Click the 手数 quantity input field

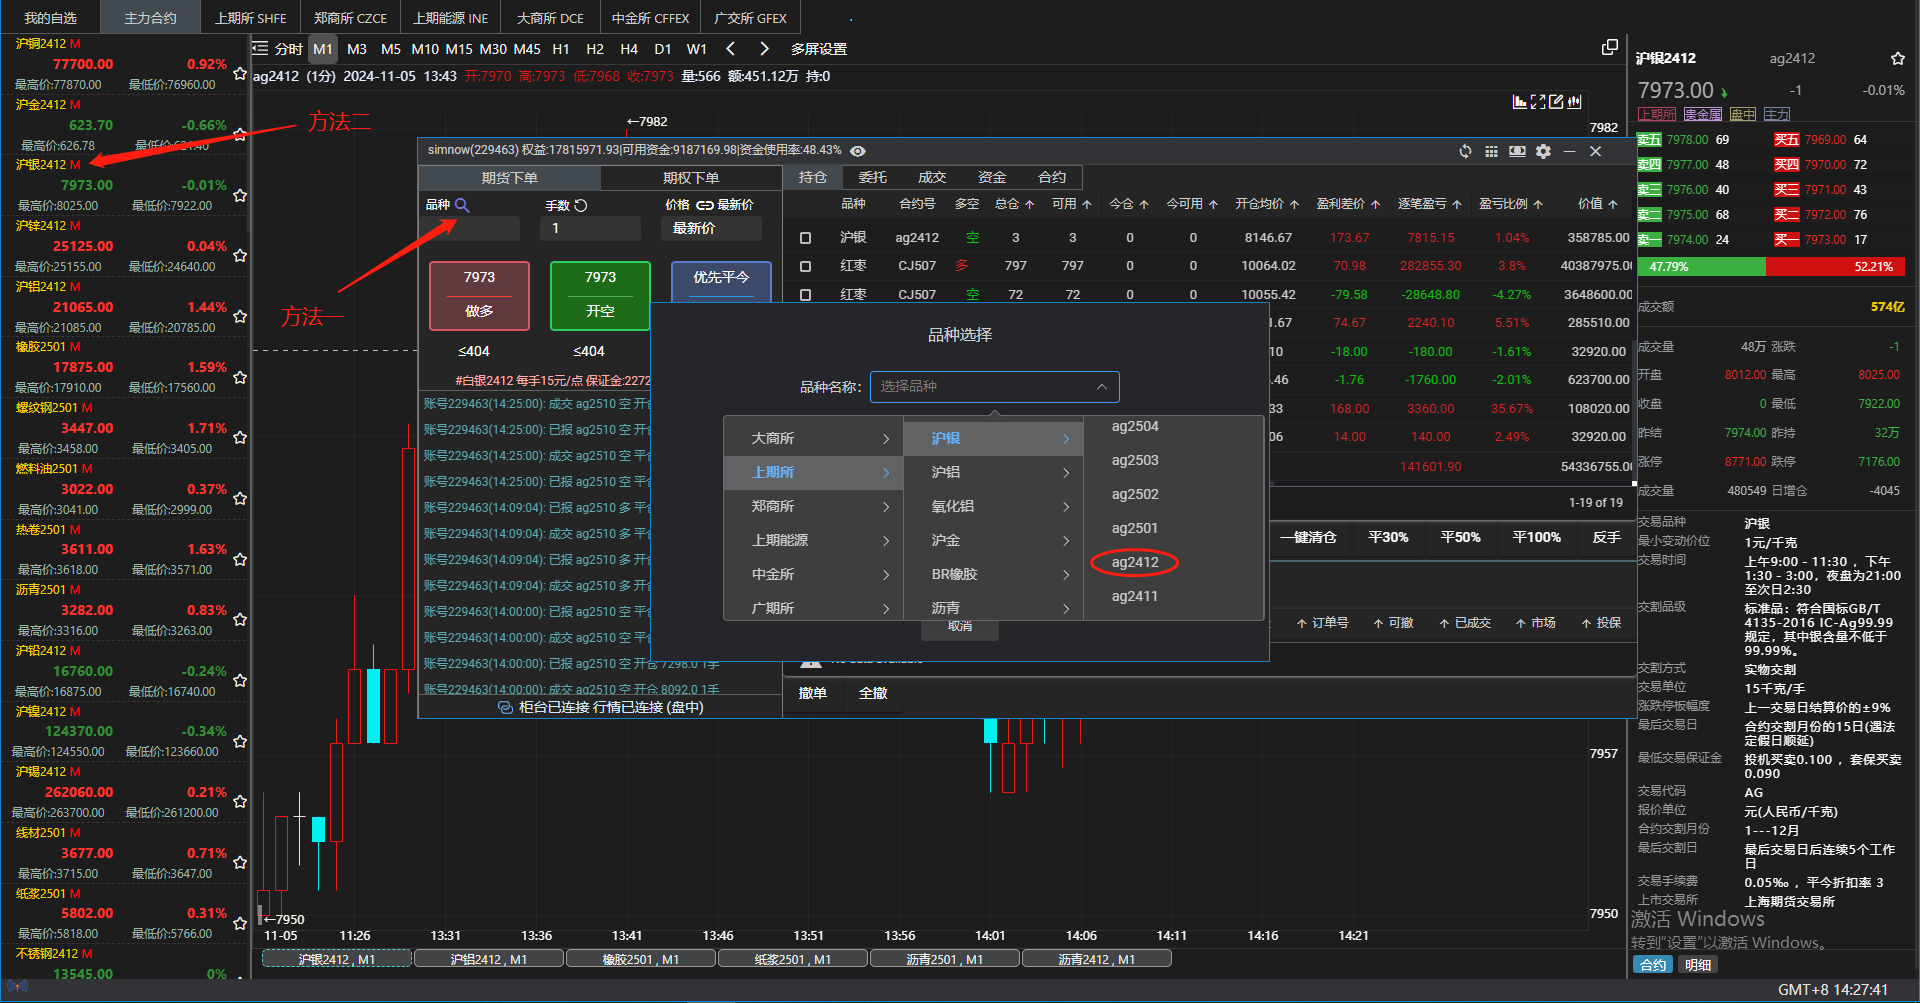coord(590,228)
